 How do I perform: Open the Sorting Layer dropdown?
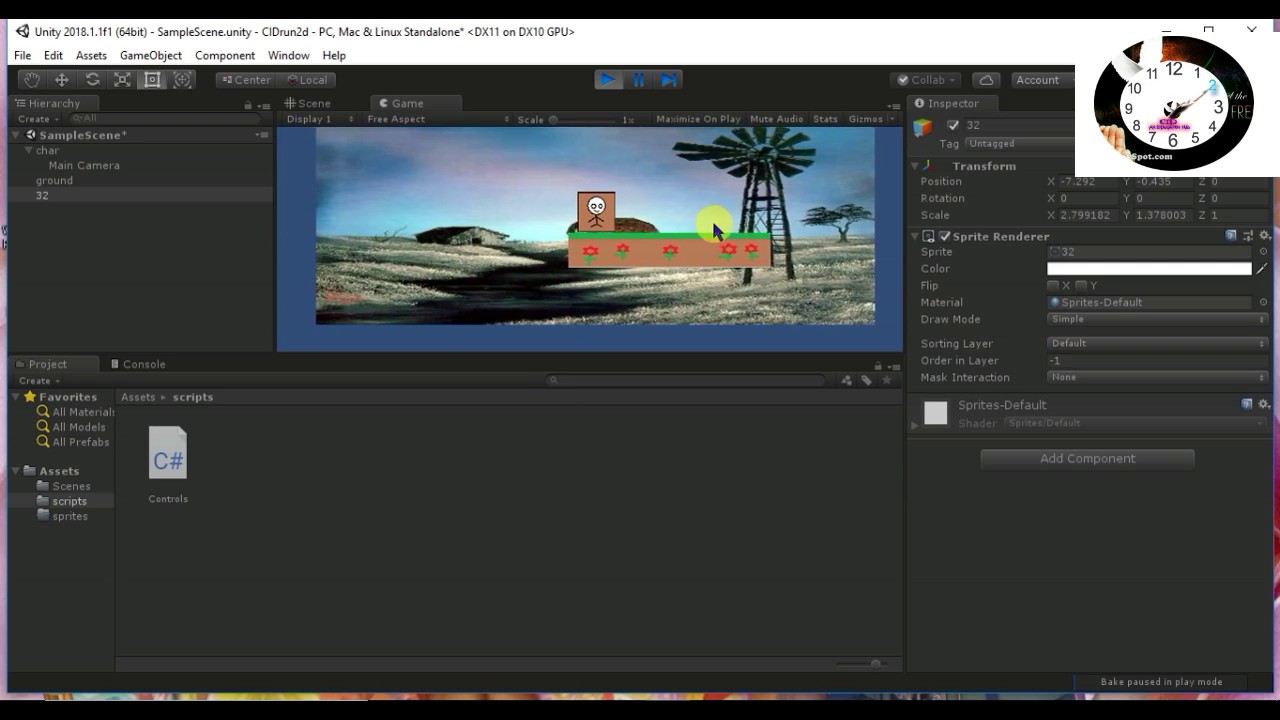tap(1157, 343)
